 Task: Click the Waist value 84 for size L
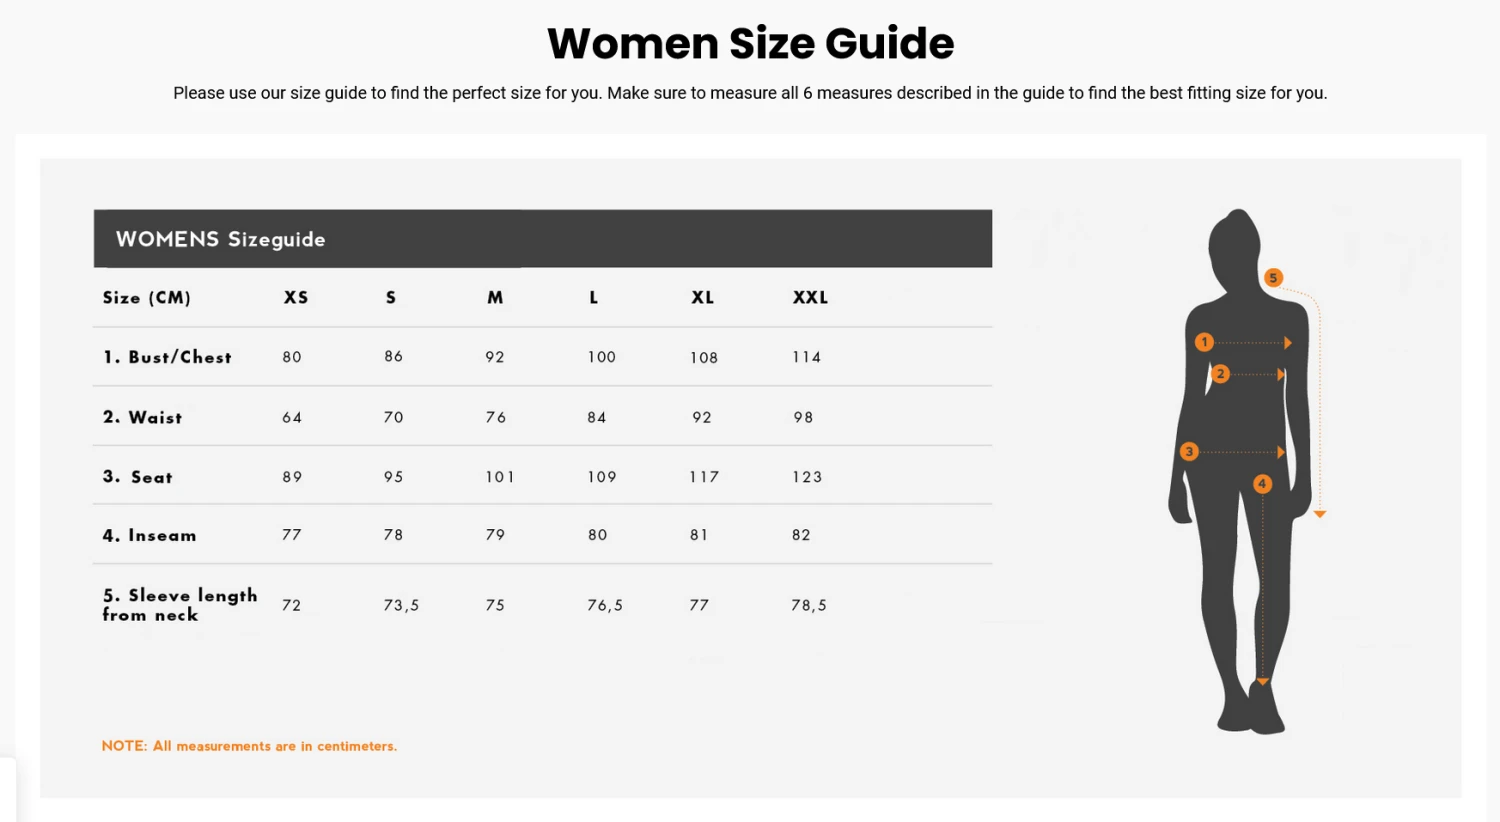pyautogui.click(x=597, y=418)
